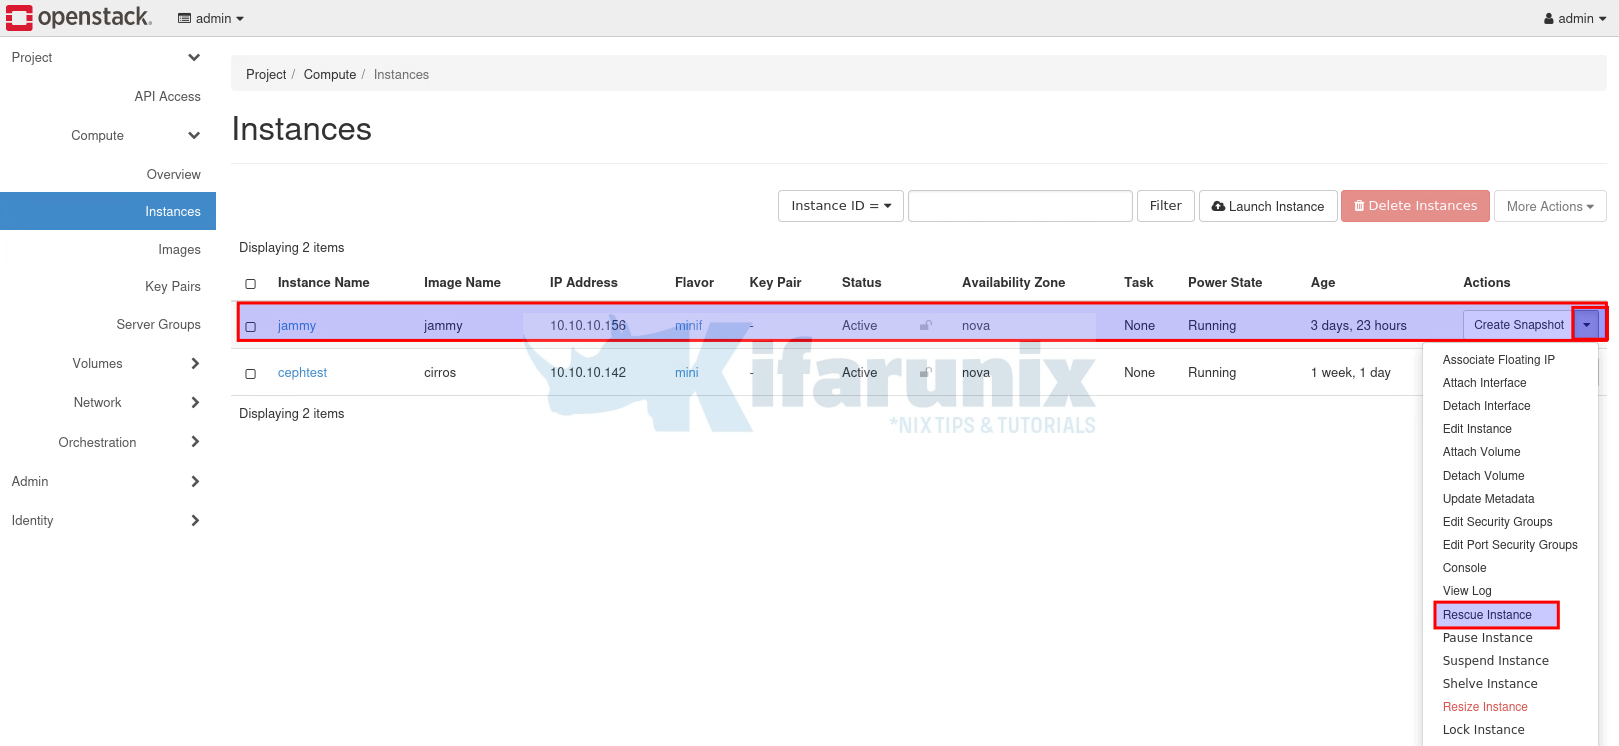1619x746 pixels.
Task: Click the '1 week, 1 day' age cell
Action: click(1350, 373)
